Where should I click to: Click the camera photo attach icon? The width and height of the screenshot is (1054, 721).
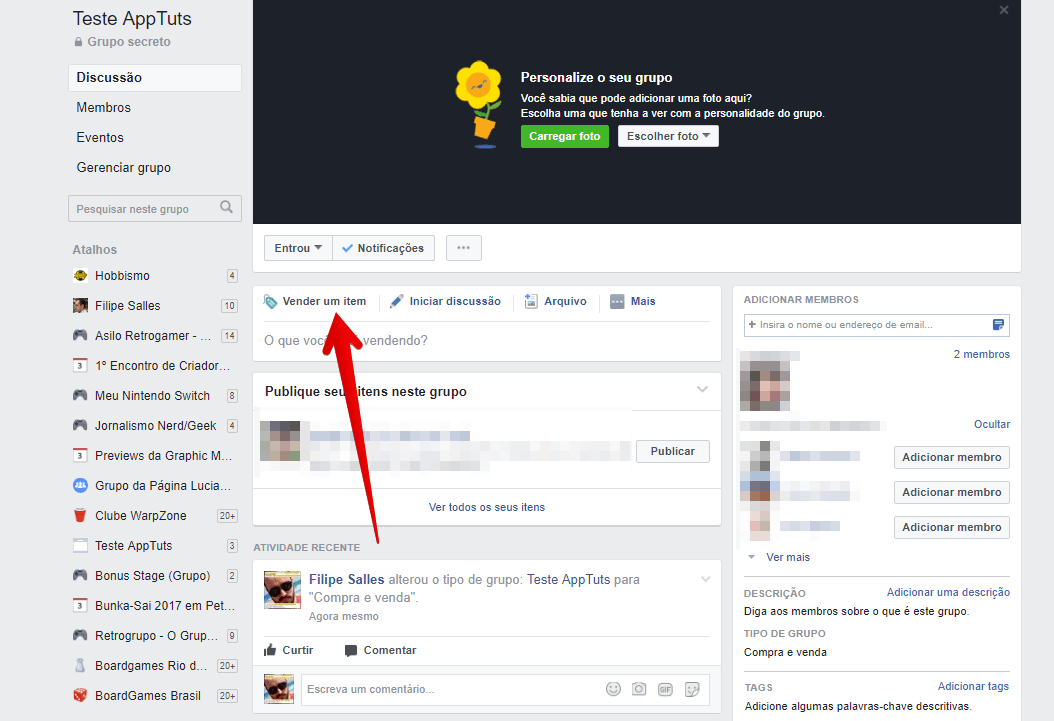pyautogui.click(x=639, y=689)
